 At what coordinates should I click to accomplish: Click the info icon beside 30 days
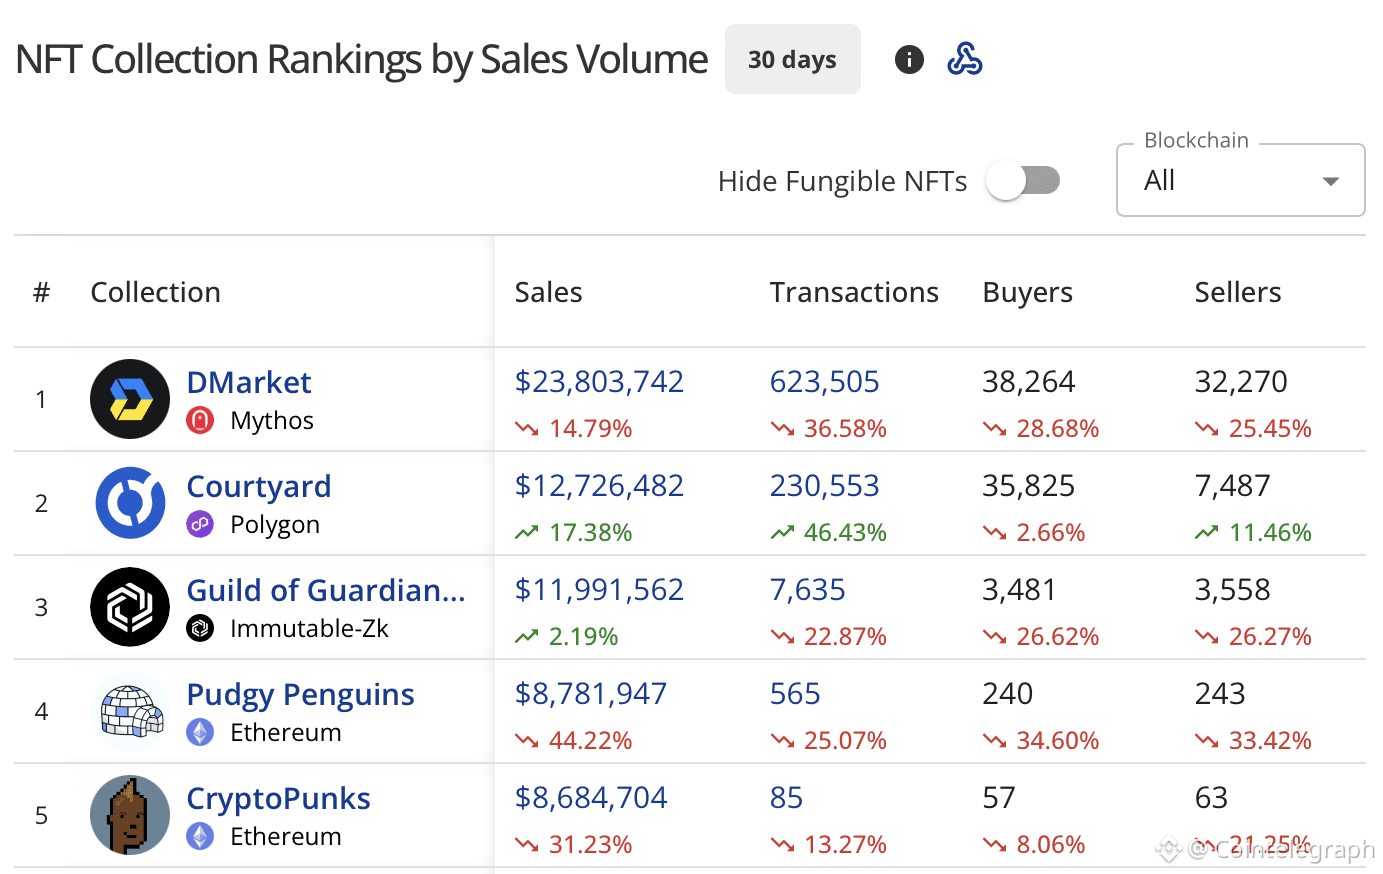(x=909, y=60)
